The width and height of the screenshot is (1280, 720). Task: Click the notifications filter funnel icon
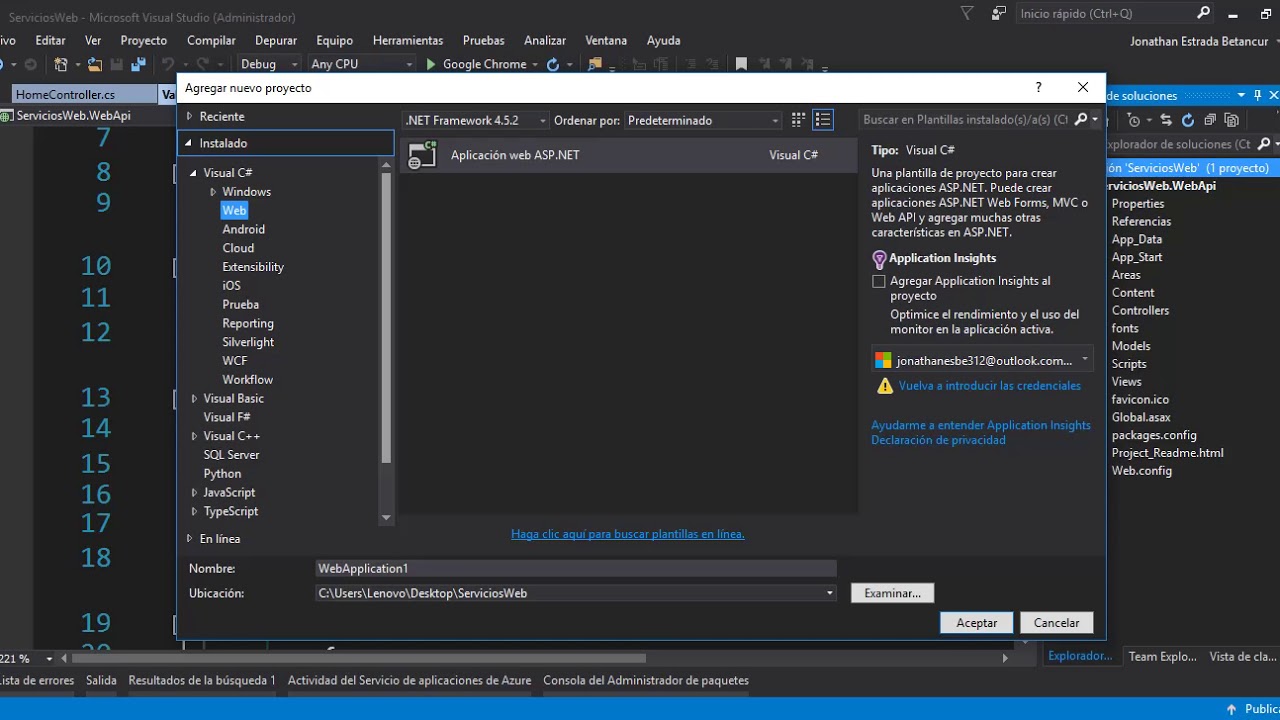click(x=966, y=13)
